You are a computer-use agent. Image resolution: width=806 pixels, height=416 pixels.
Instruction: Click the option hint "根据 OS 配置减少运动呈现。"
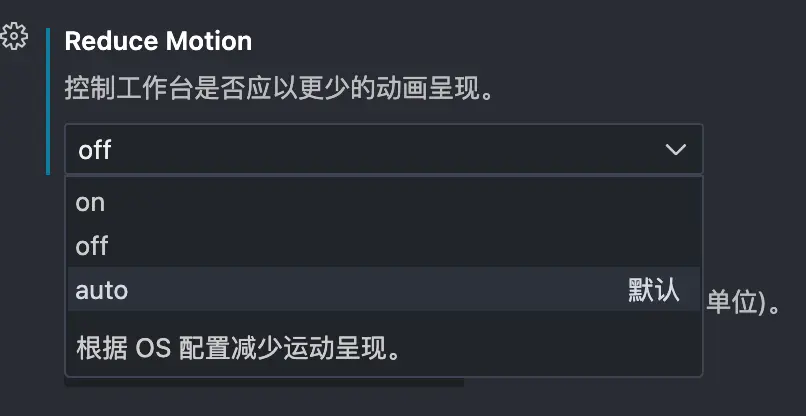click(238, 349)
